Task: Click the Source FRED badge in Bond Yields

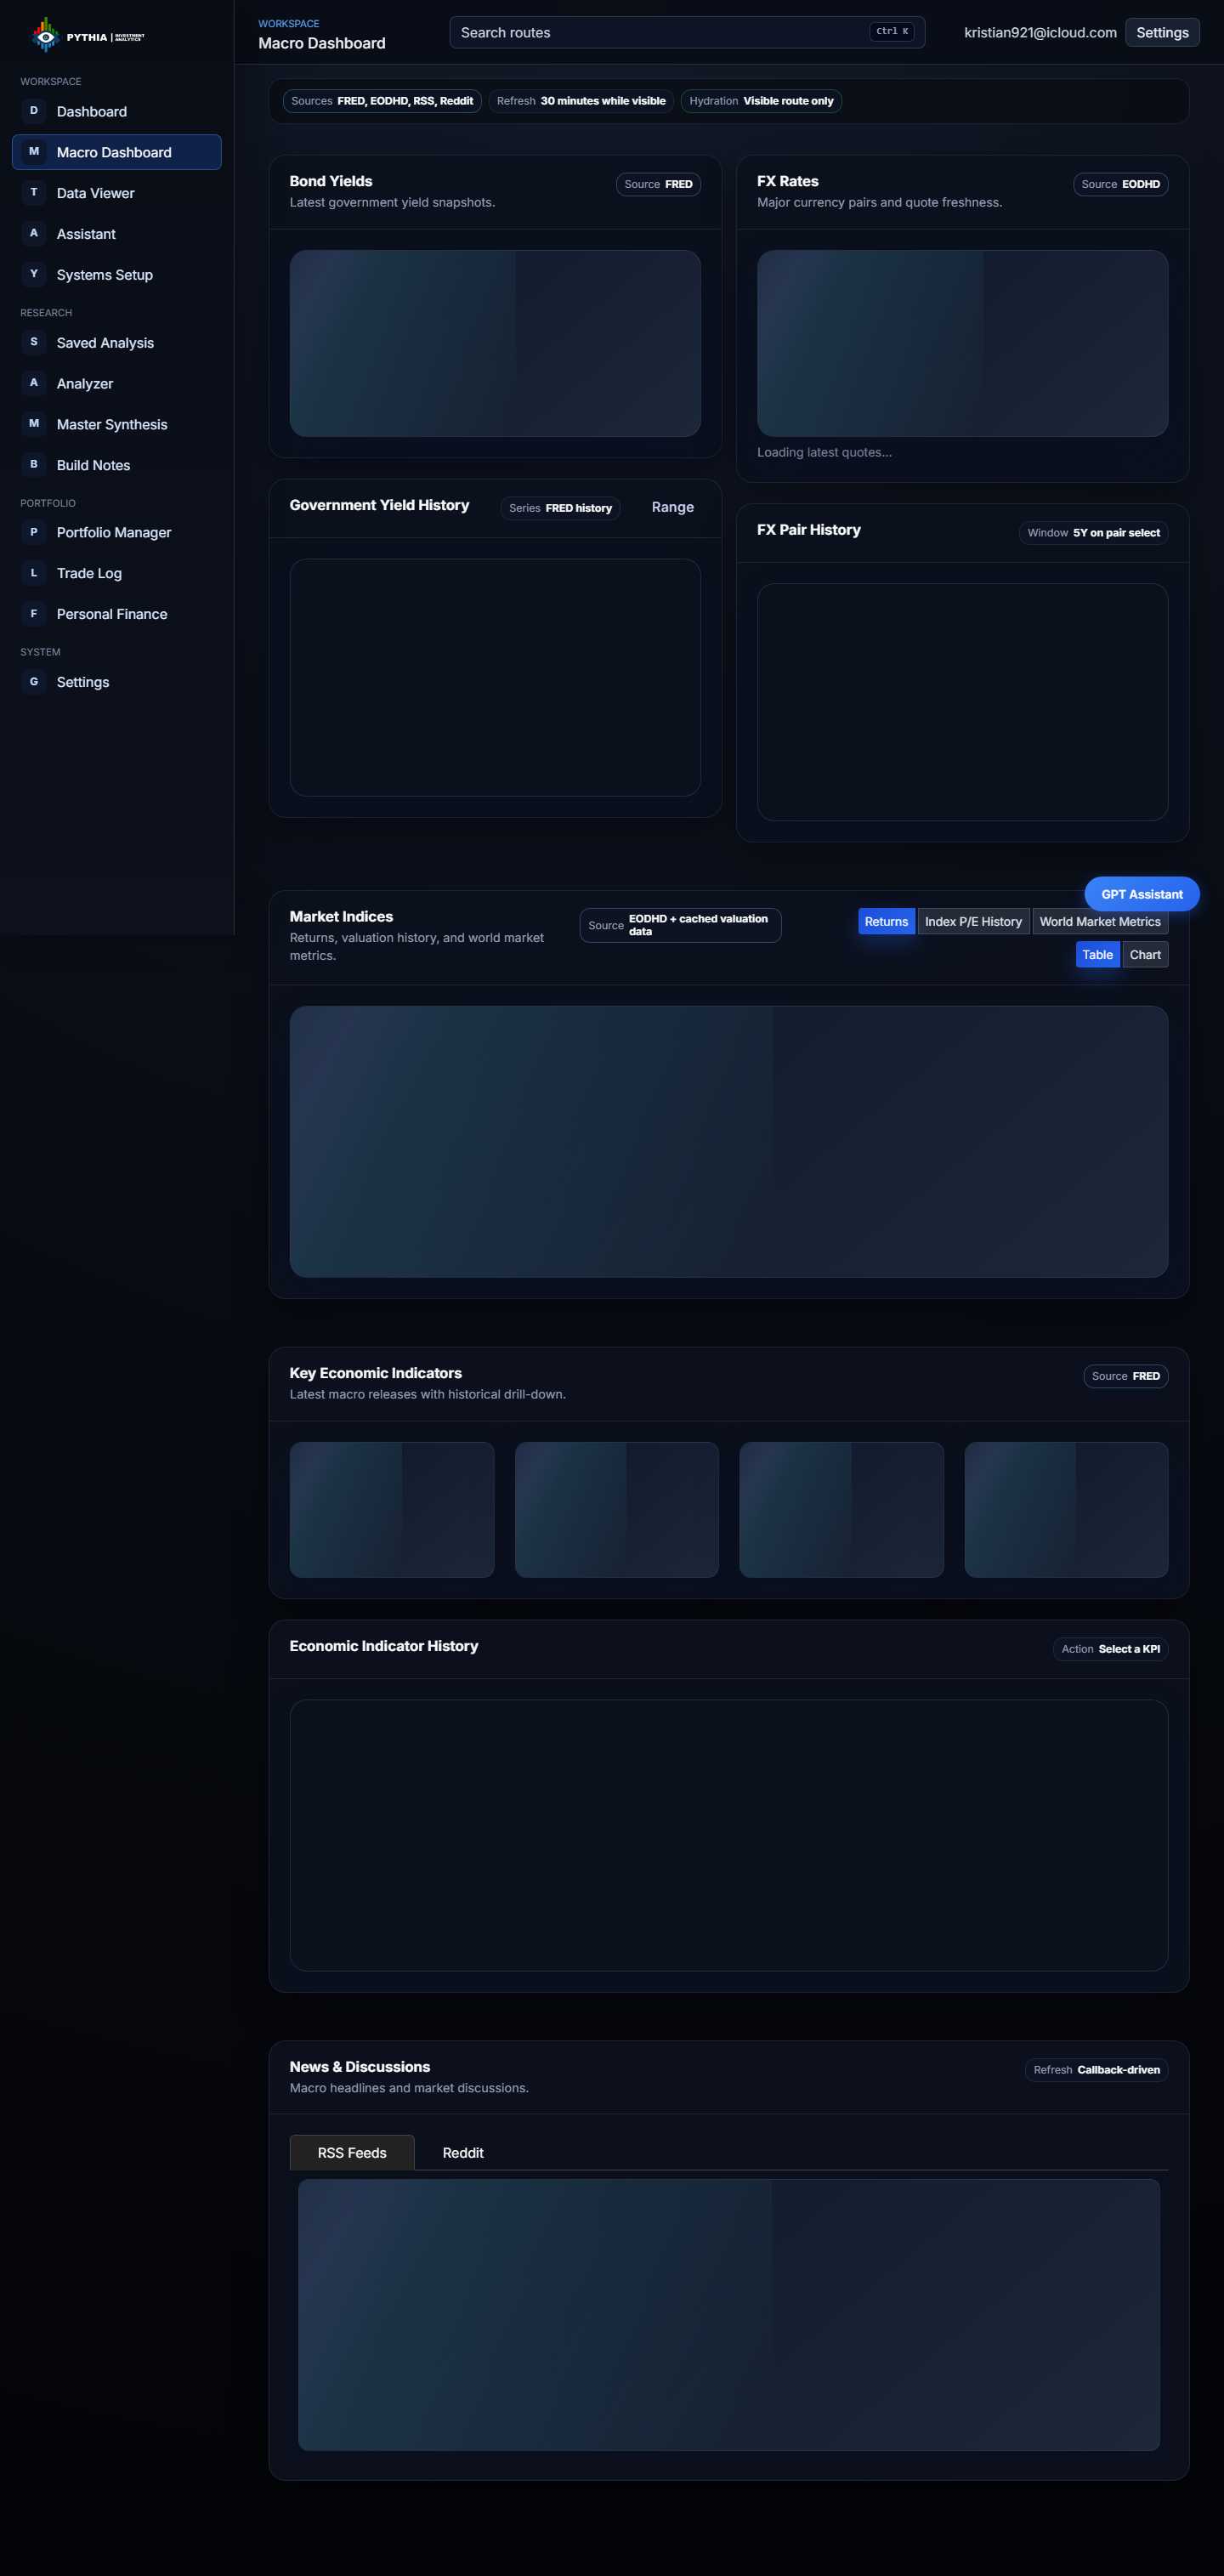Action: (658, 184)
